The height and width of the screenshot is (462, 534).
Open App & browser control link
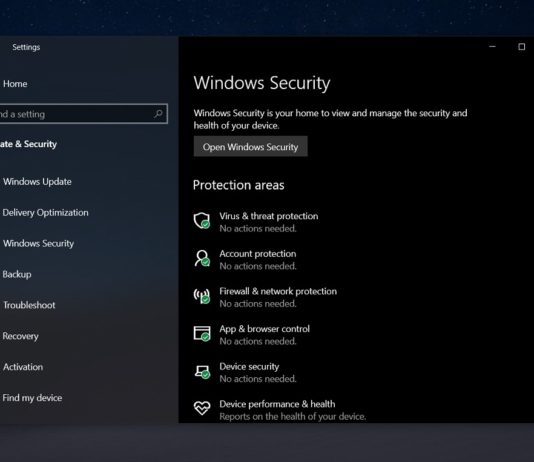pos(264,329)
